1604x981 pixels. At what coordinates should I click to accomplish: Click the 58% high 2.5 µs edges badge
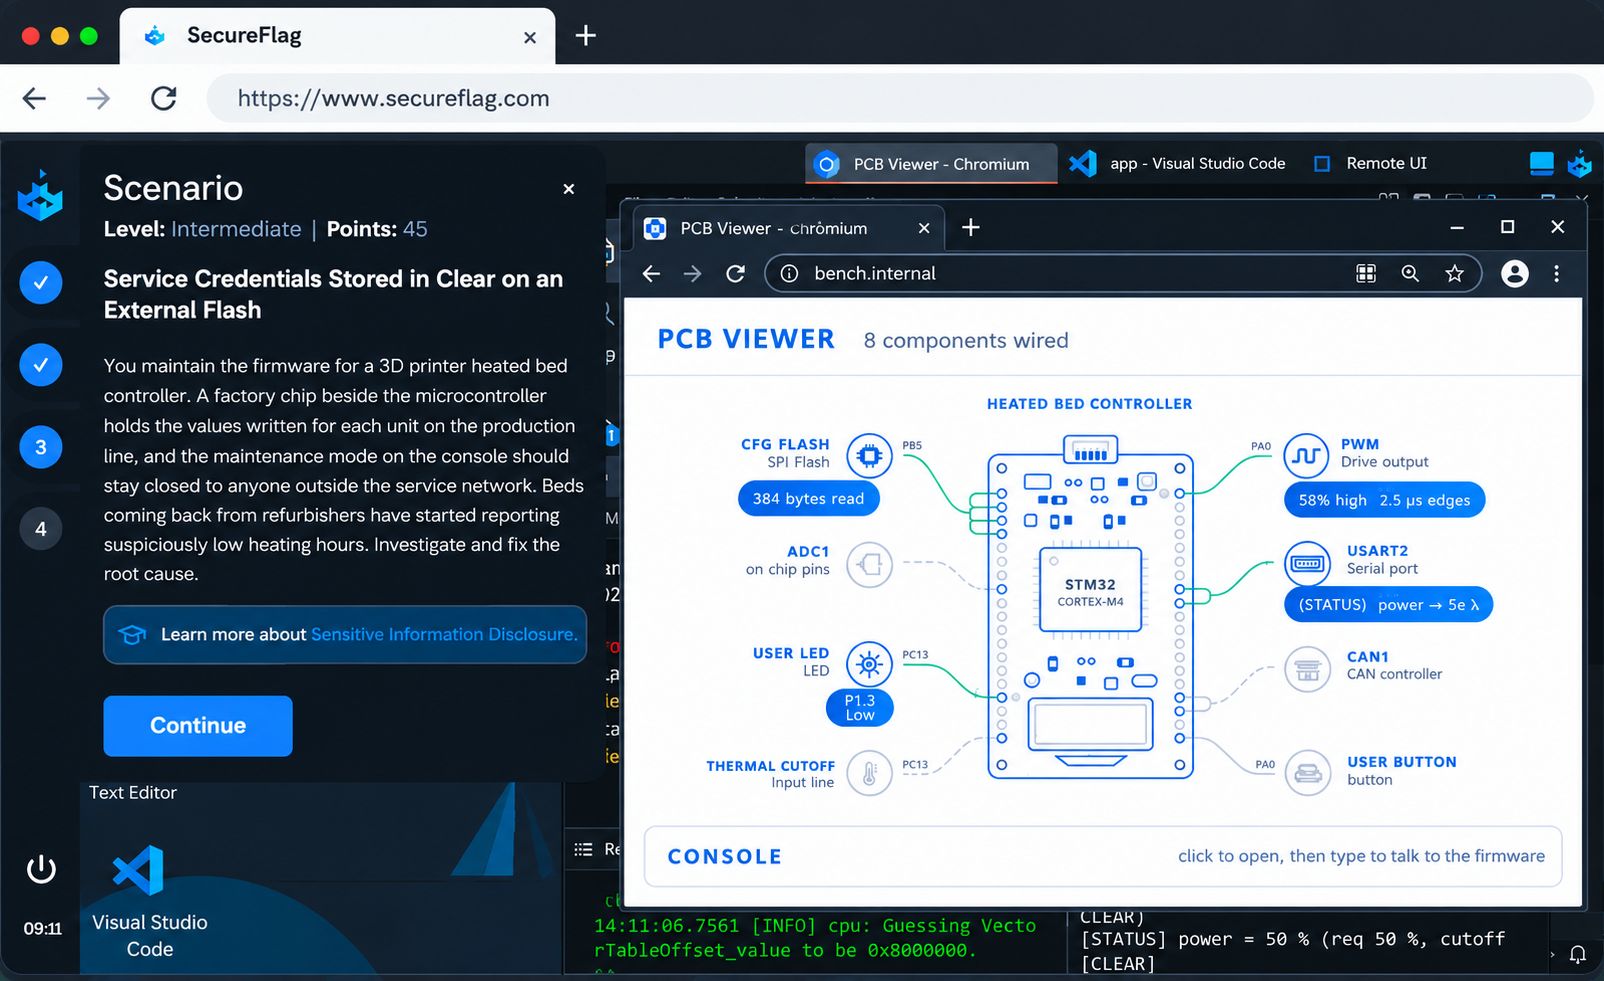[x=1384, y=500]
